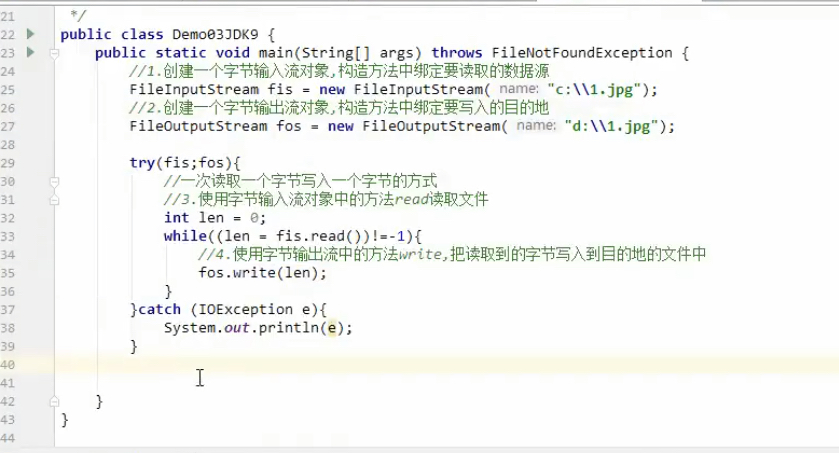Toggle the fold marker on line 31 comment
Image resolution: width=839 pixels, height=453 pixels.
[54, 200]
